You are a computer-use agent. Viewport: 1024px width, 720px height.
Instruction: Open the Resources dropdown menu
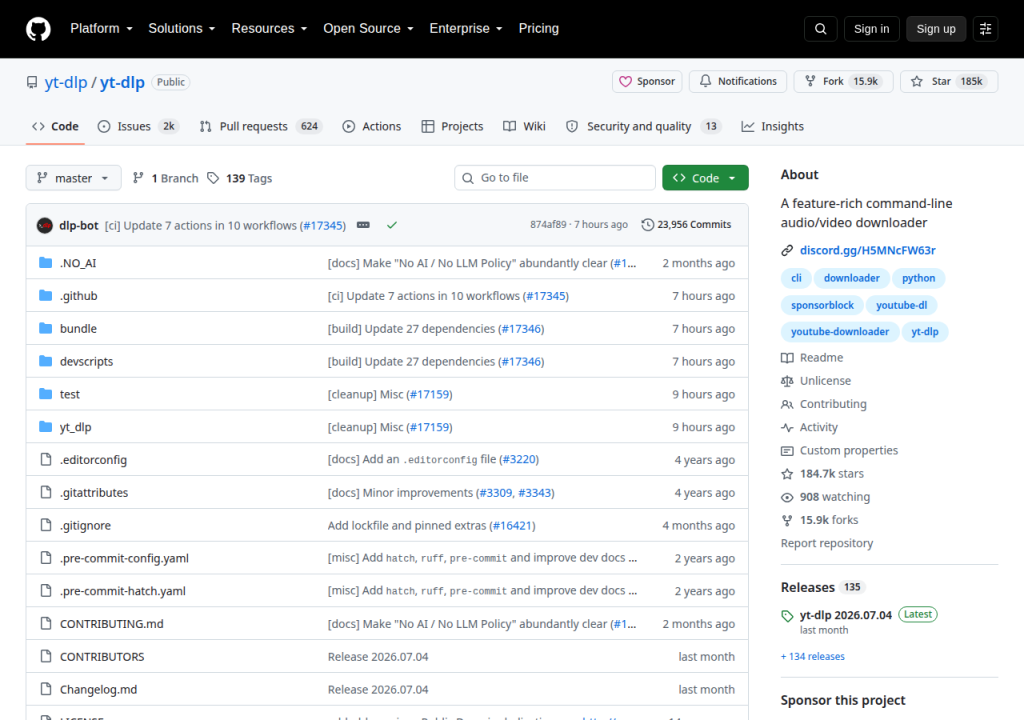(x=269, y=29)
